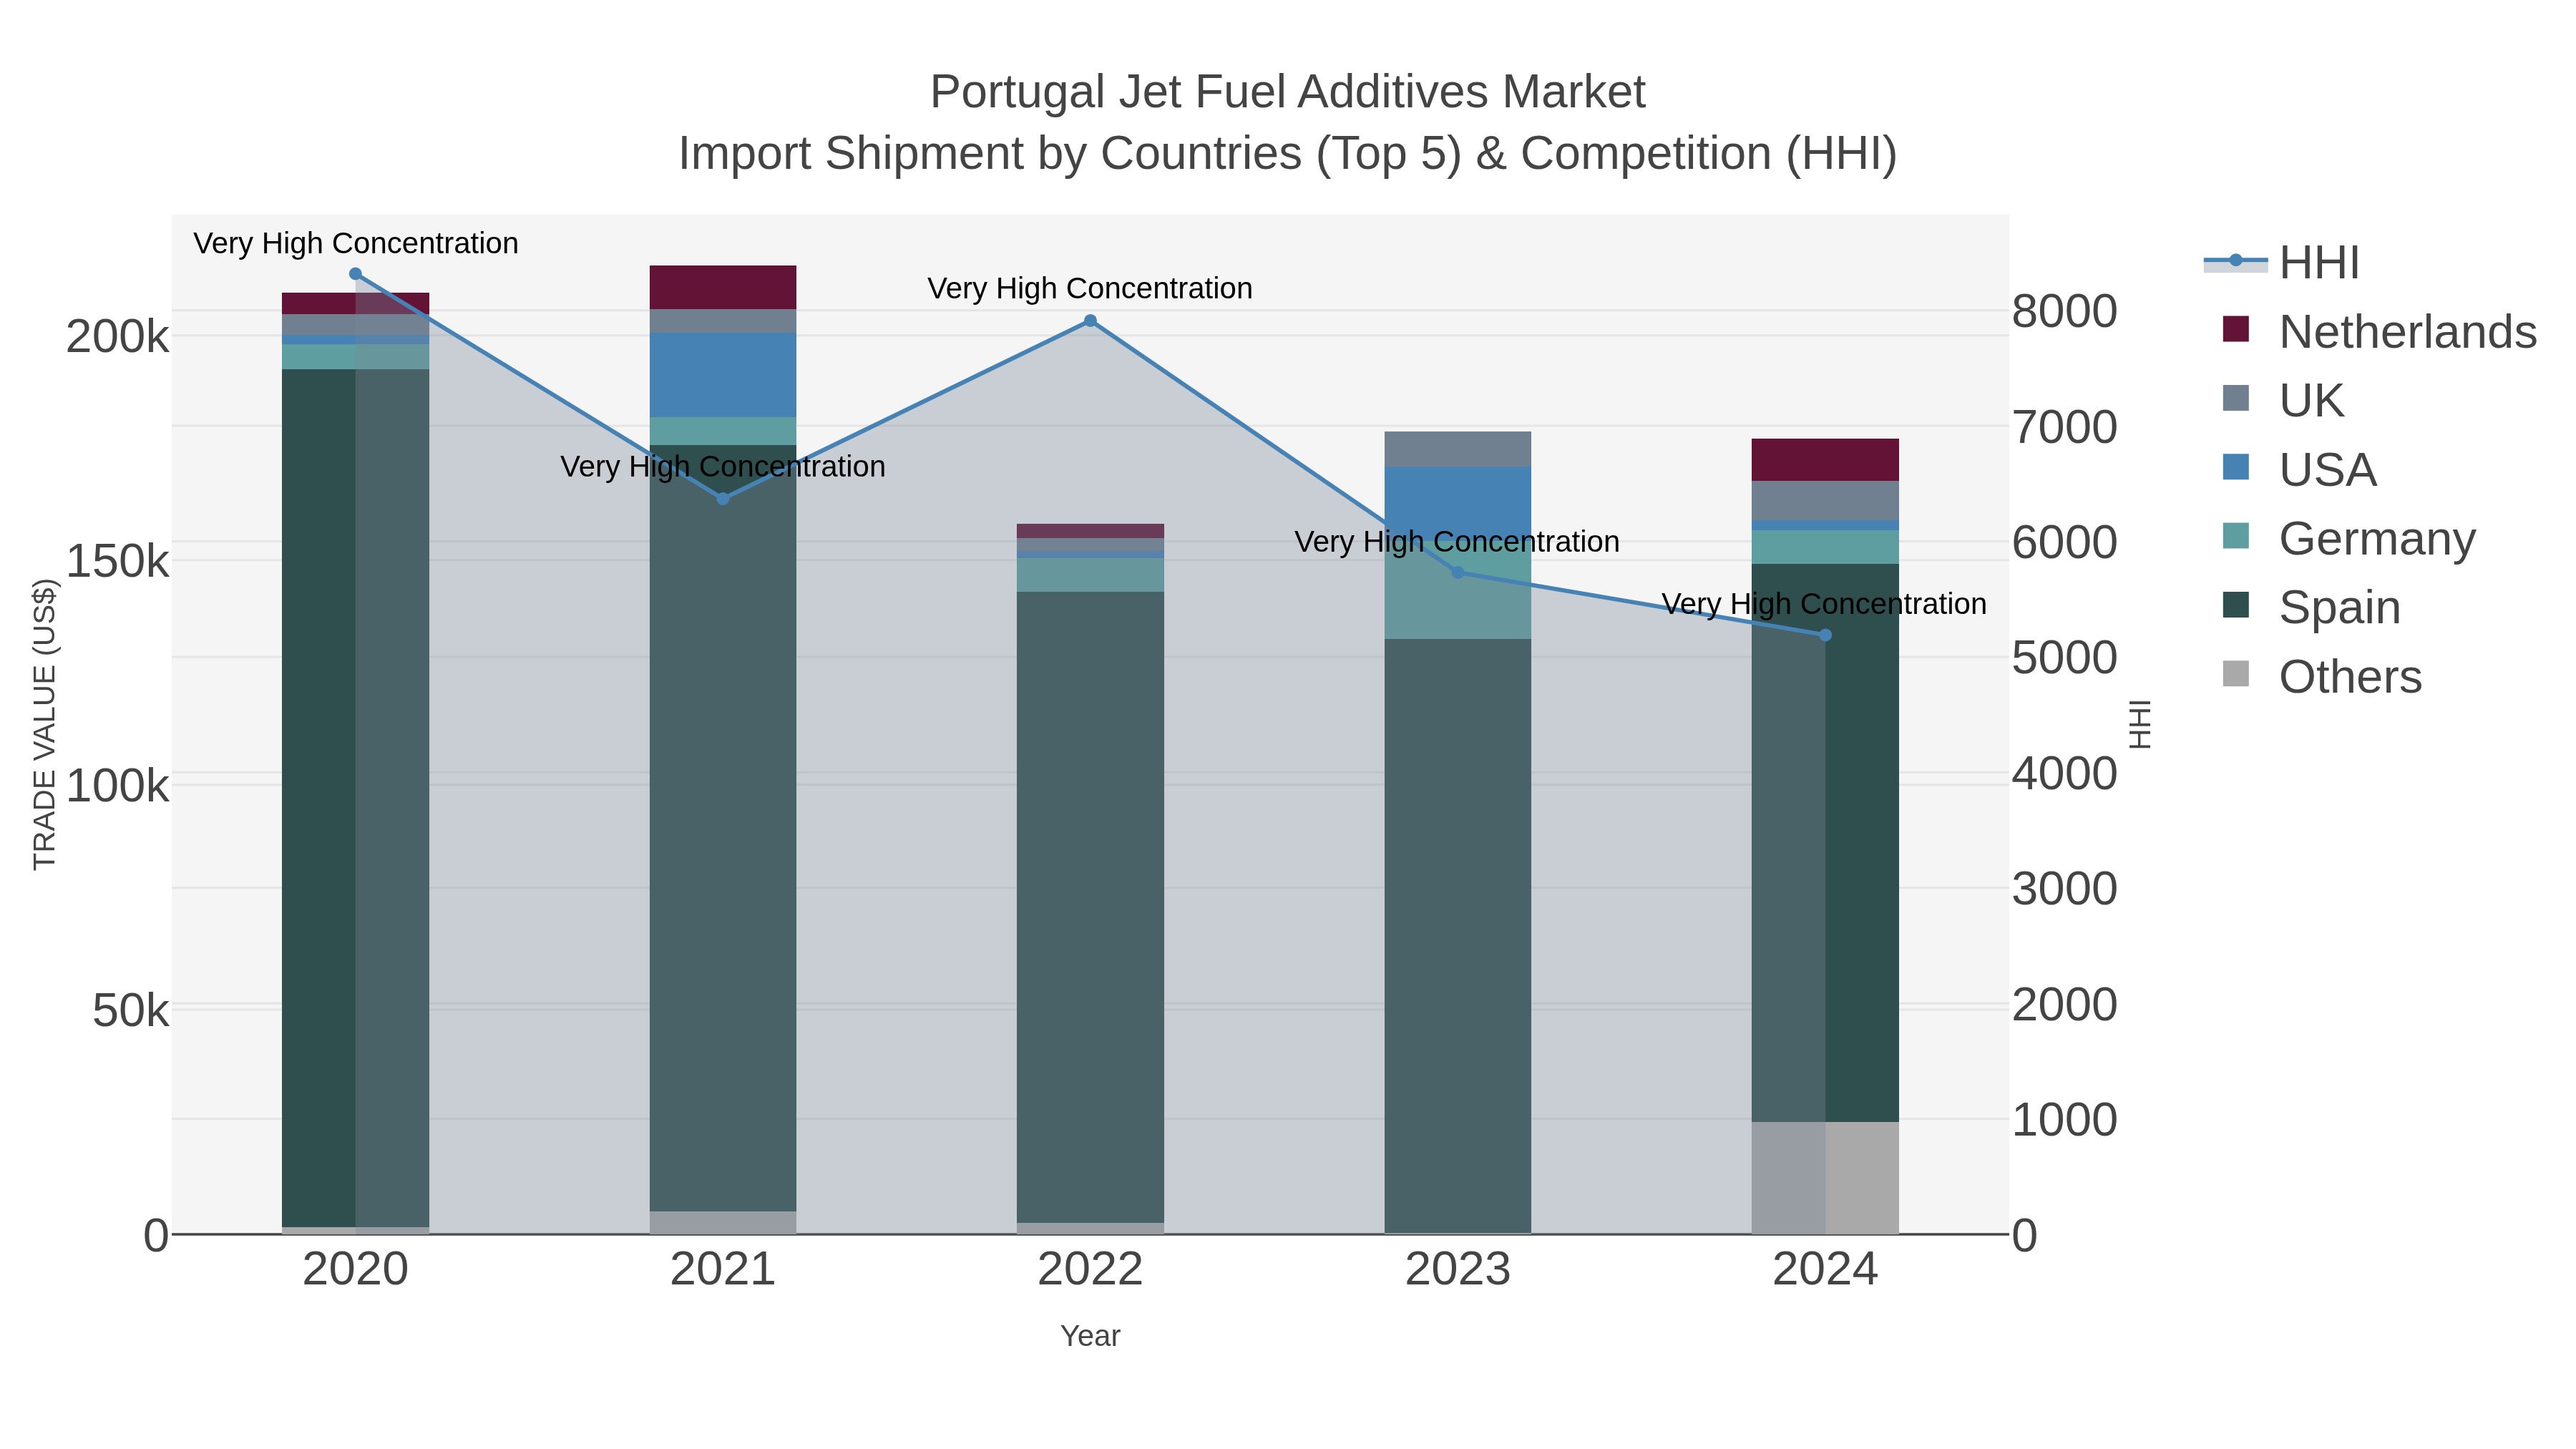This screenshot has width=2576, height=1449.
Task: Select the UK segment of 2023 bar
Action: 1457,449
